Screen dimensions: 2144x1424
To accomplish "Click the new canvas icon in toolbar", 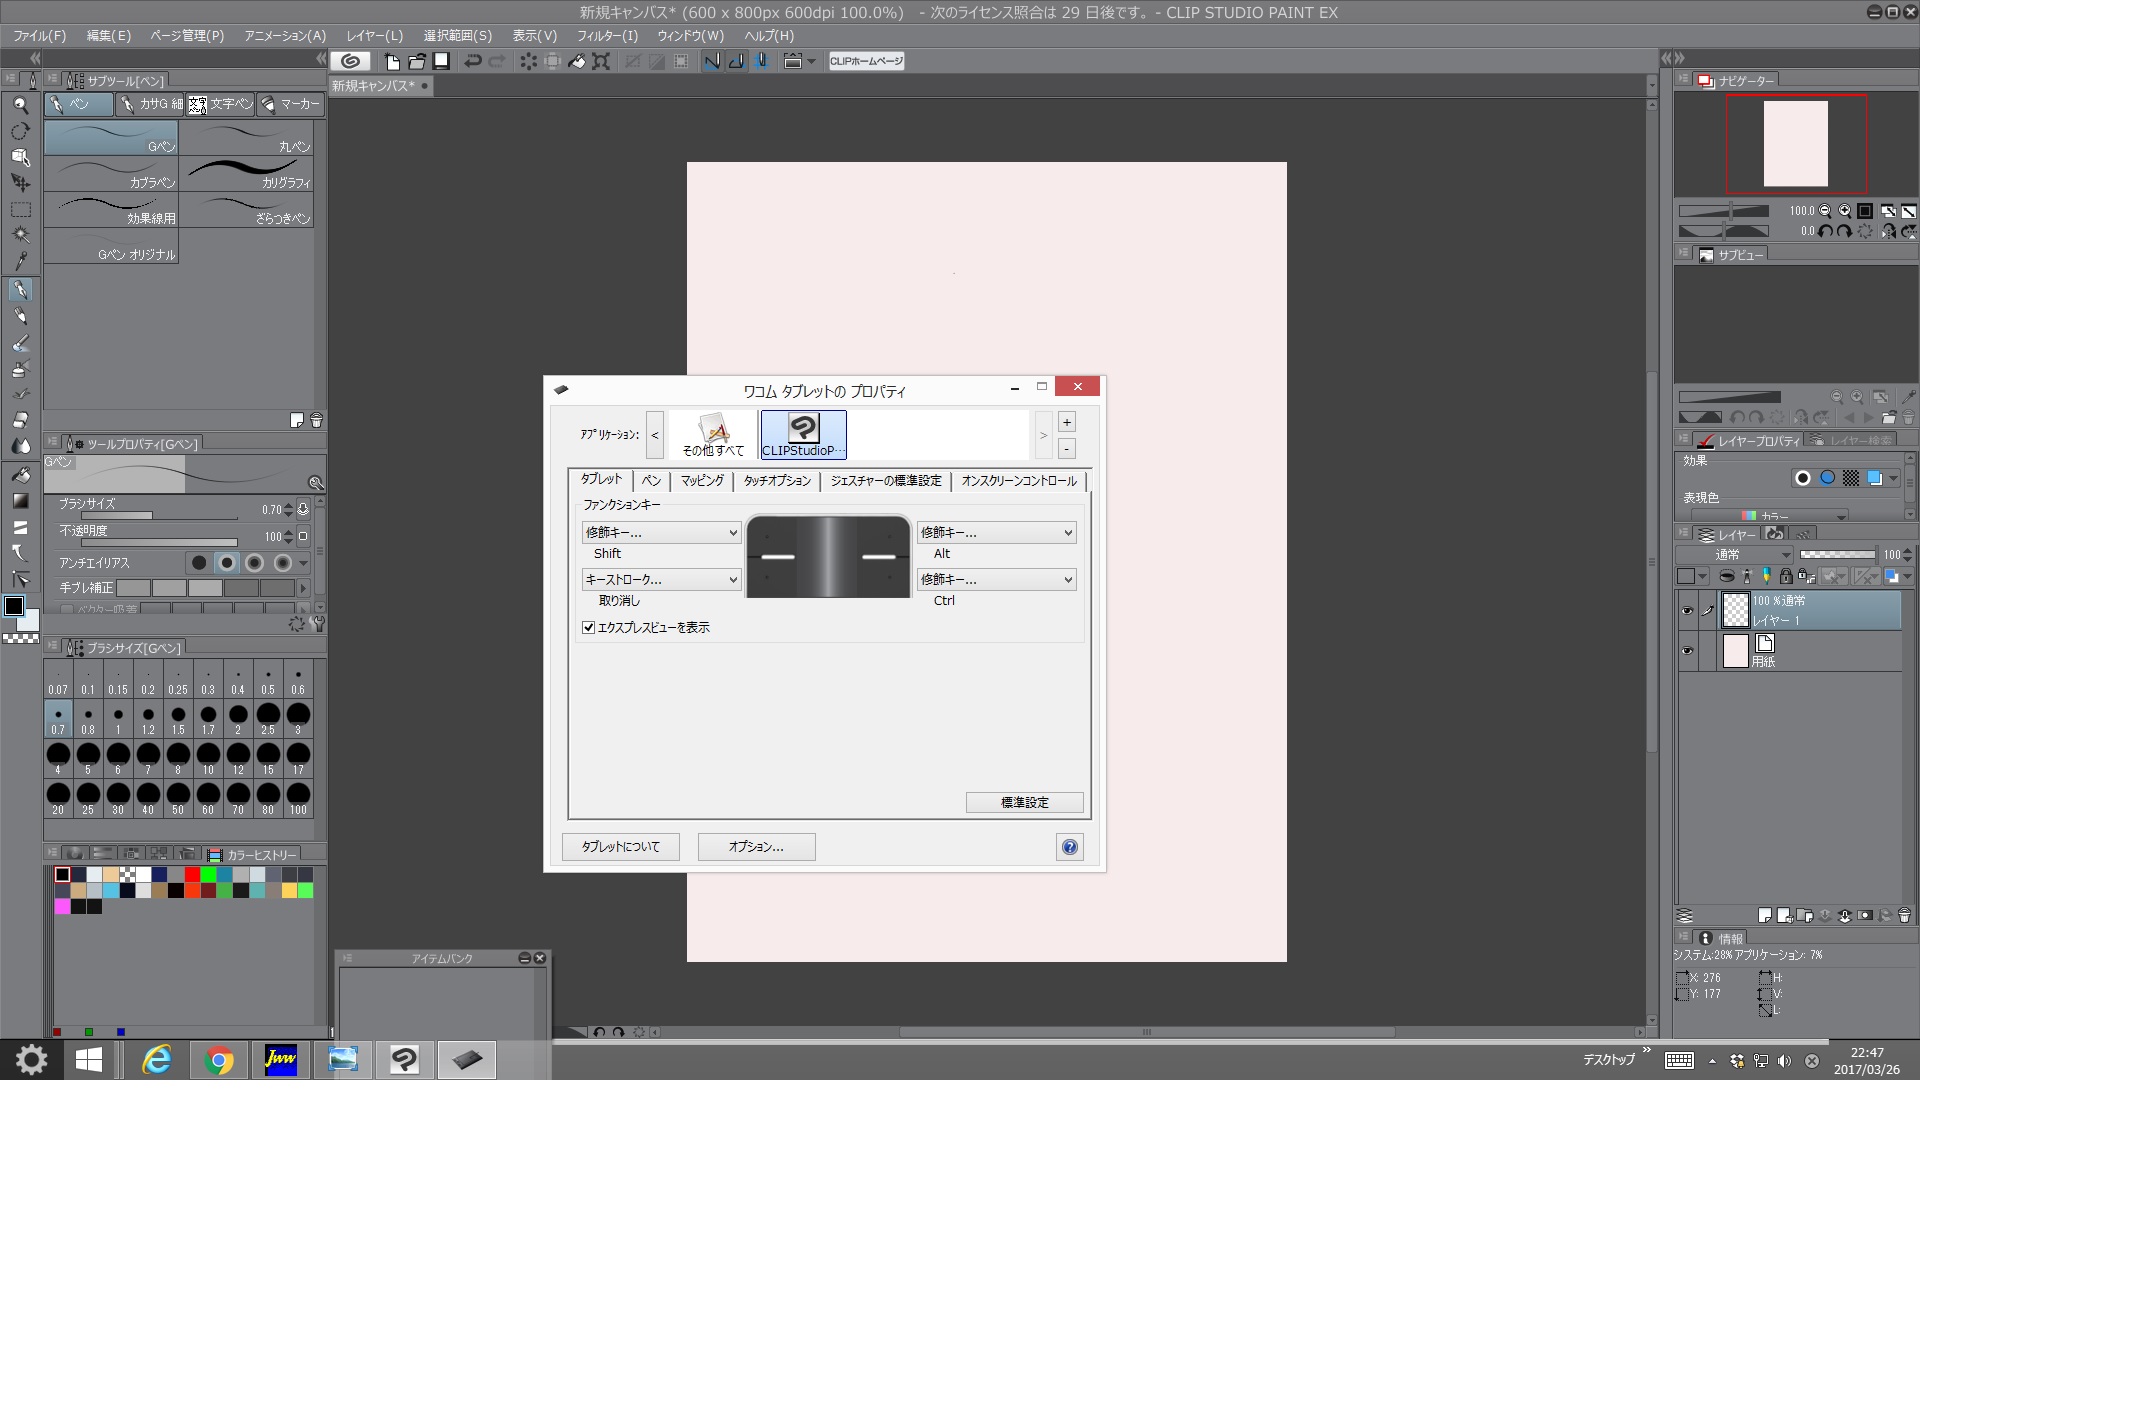I will [393, 61].
